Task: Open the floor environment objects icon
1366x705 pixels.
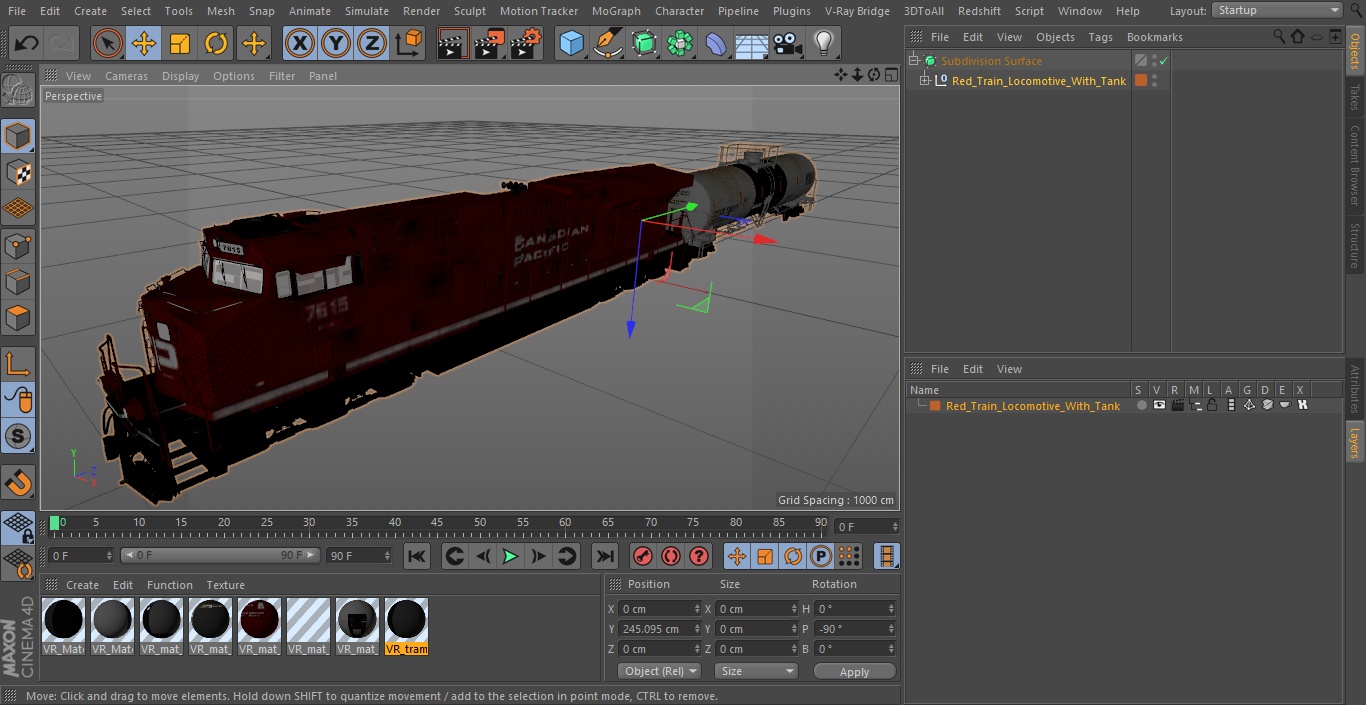Action: 752,43
